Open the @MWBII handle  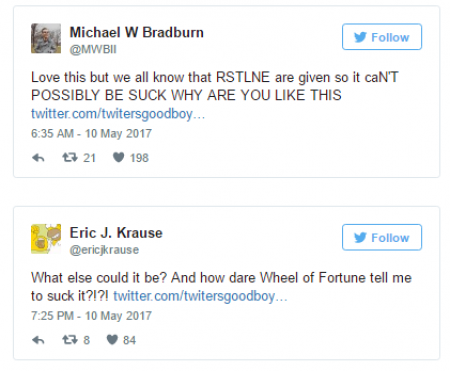point(93,49)
